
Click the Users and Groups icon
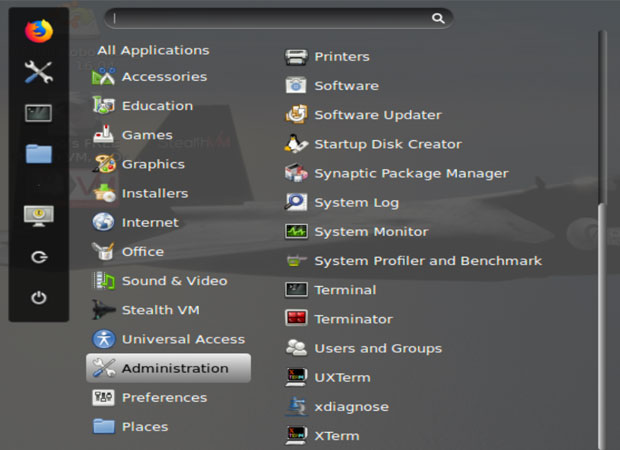[x=296, y=348]
